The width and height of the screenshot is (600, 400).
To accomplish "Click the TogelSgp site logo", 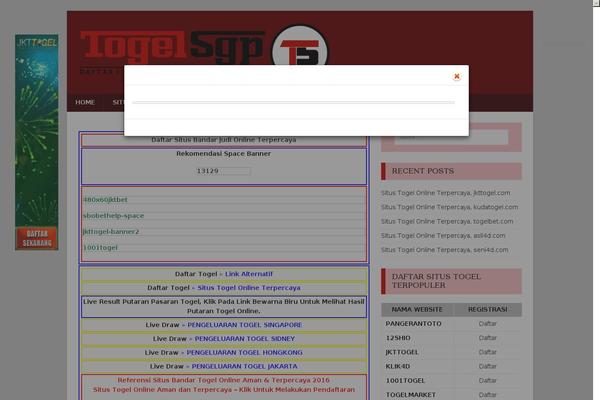I will (172, 47).
